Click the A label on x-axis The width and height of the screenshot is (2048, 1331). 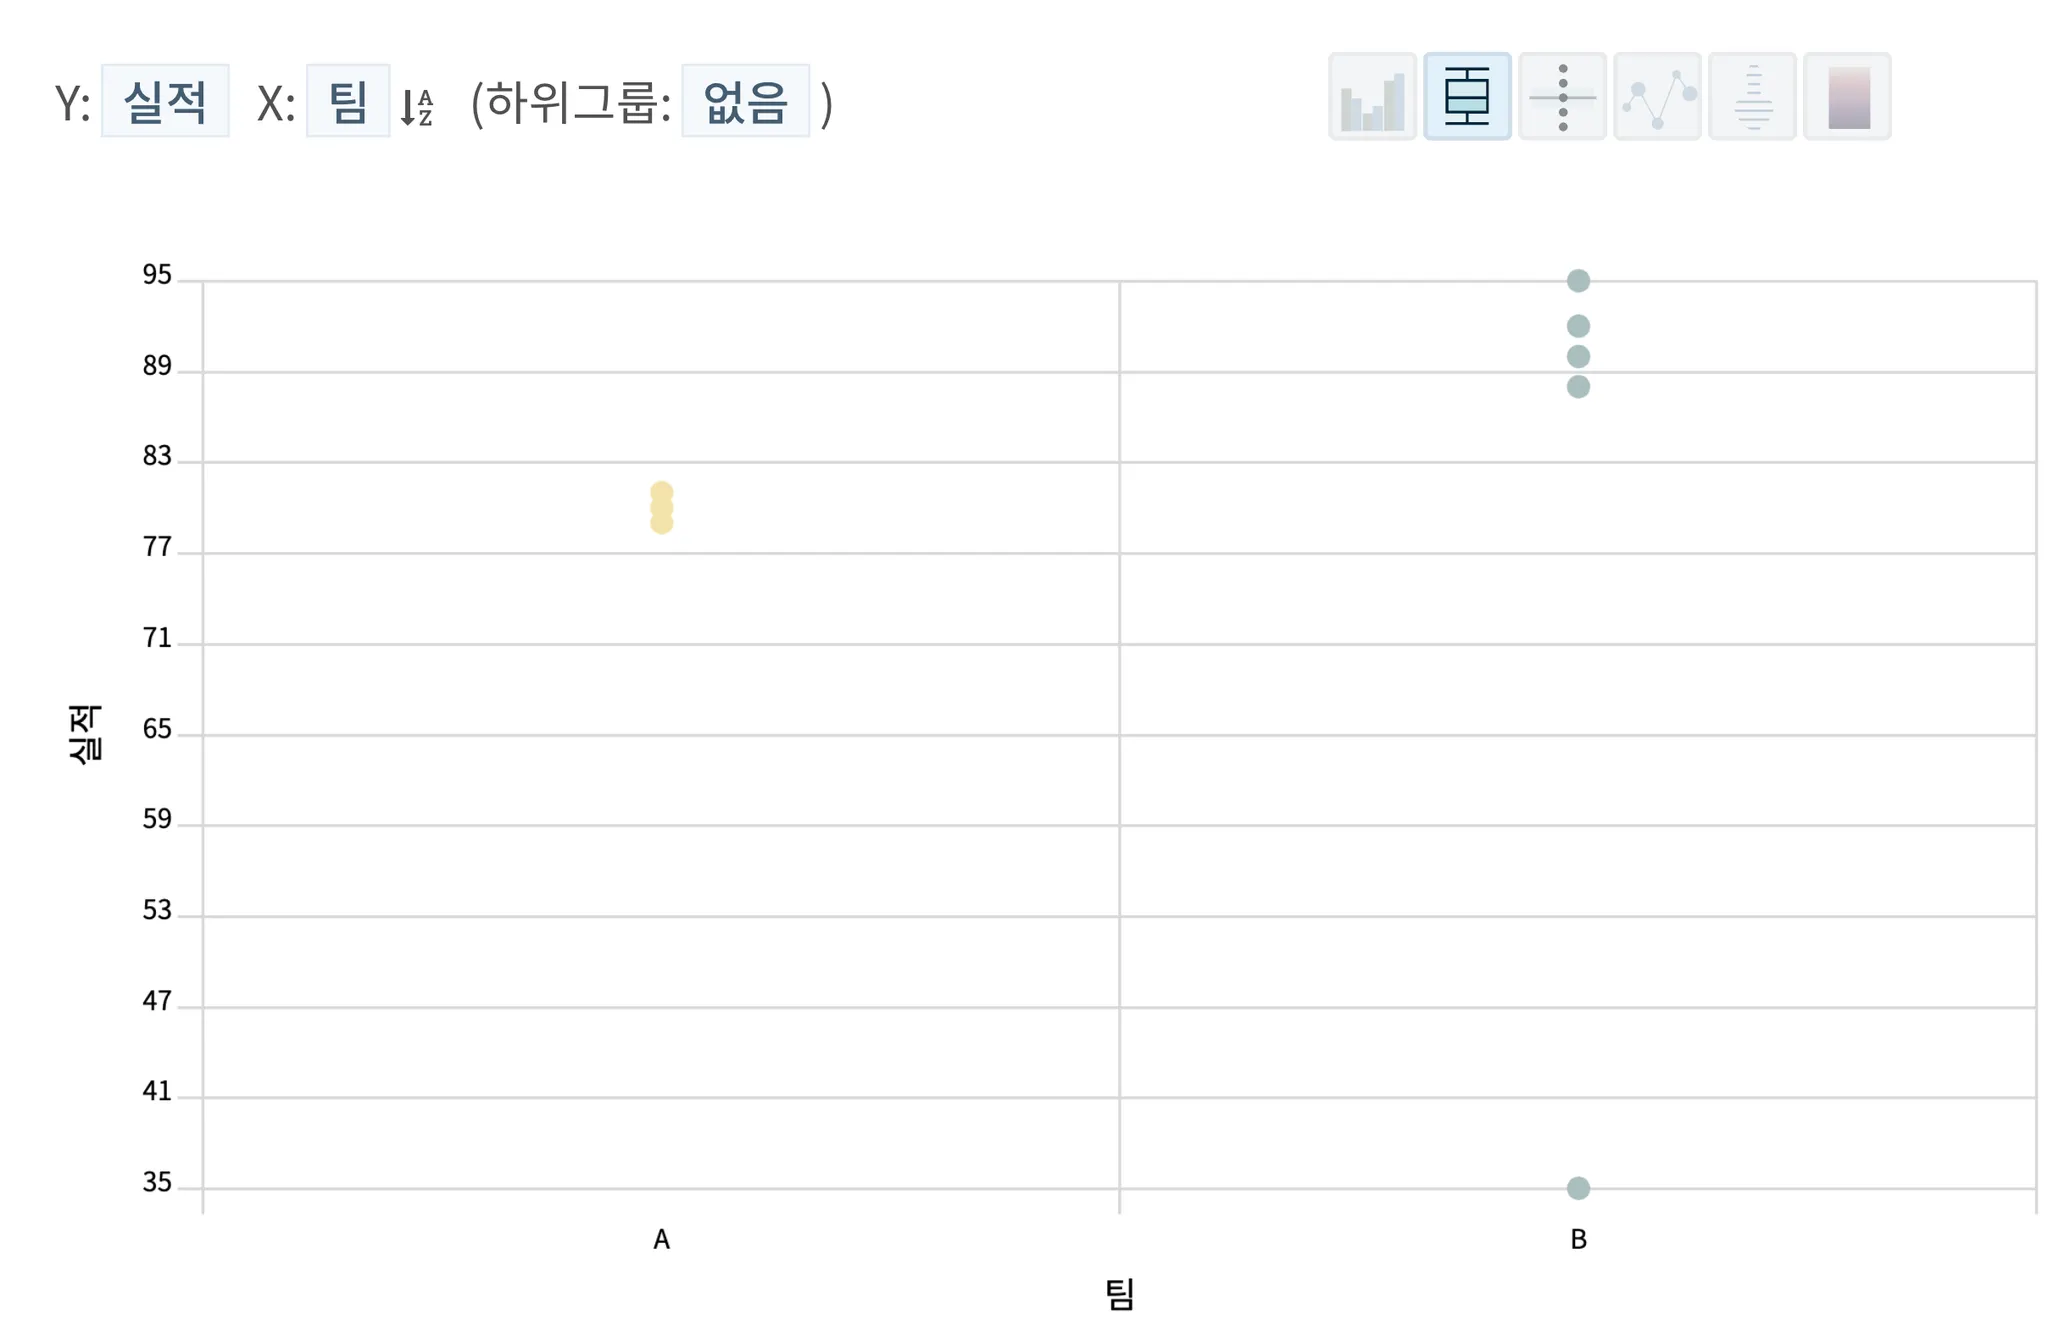(661, 1240)
